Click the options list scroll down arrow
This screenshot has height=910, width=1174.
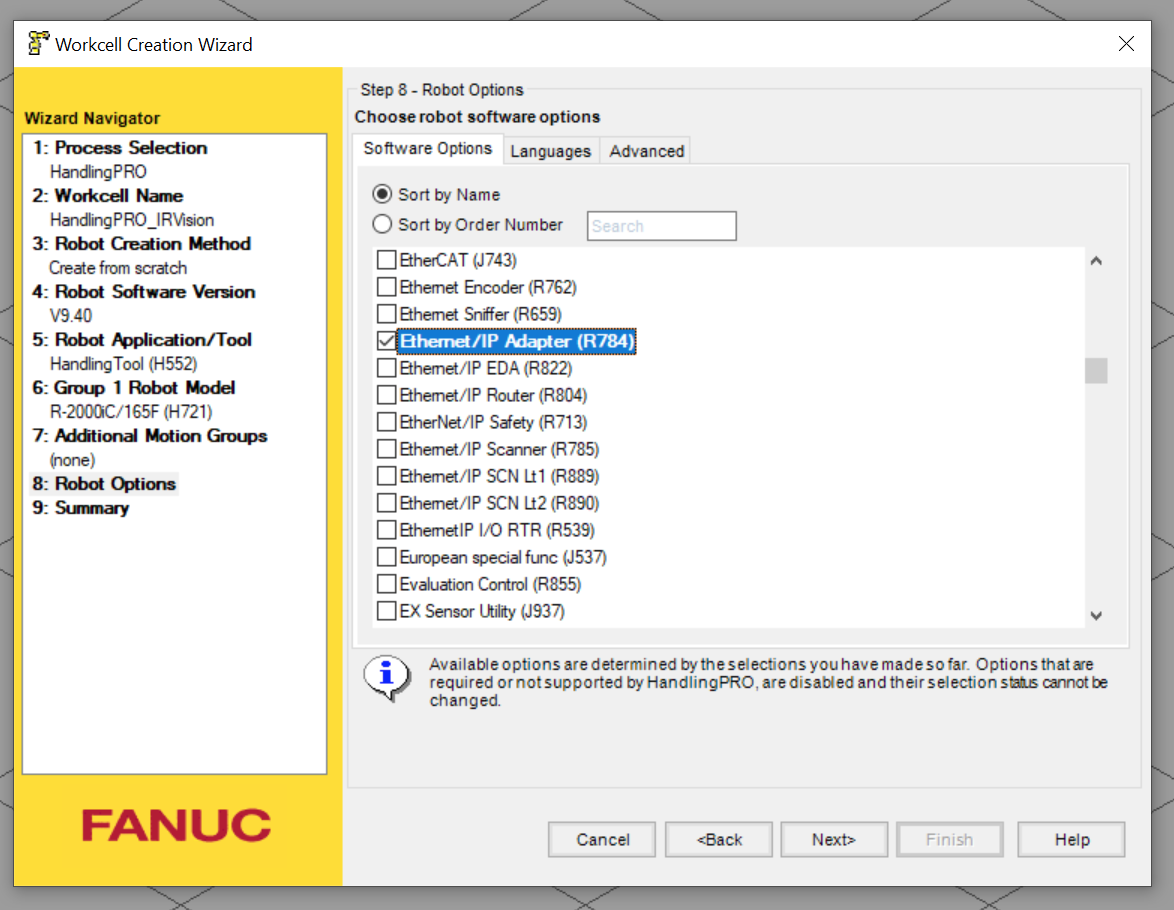point(1096,616)
